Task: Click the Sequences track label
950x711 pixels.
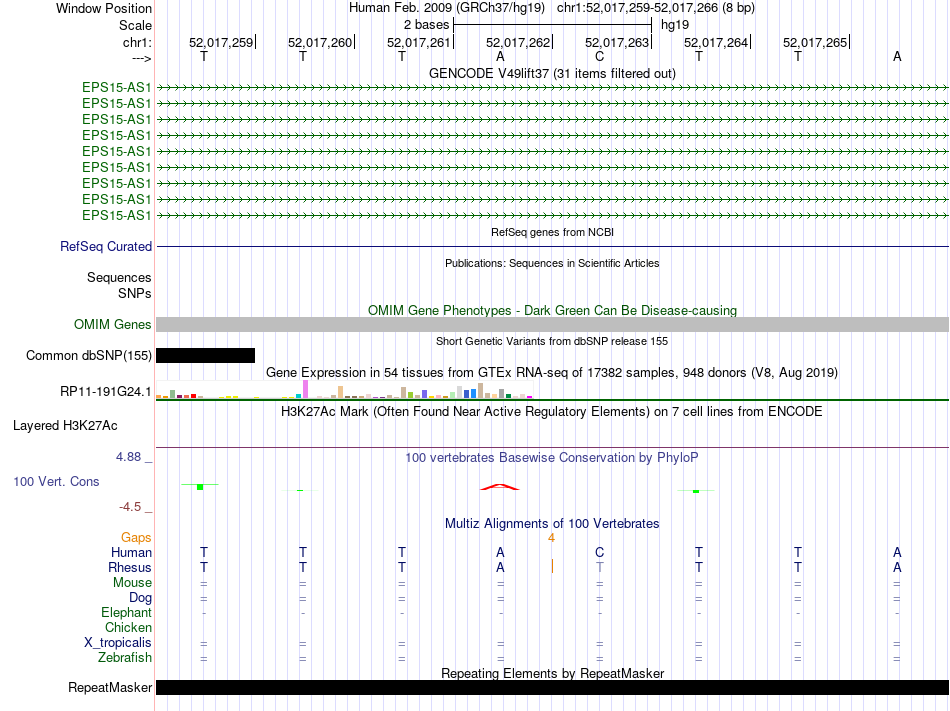Action: tap(119, 277)
